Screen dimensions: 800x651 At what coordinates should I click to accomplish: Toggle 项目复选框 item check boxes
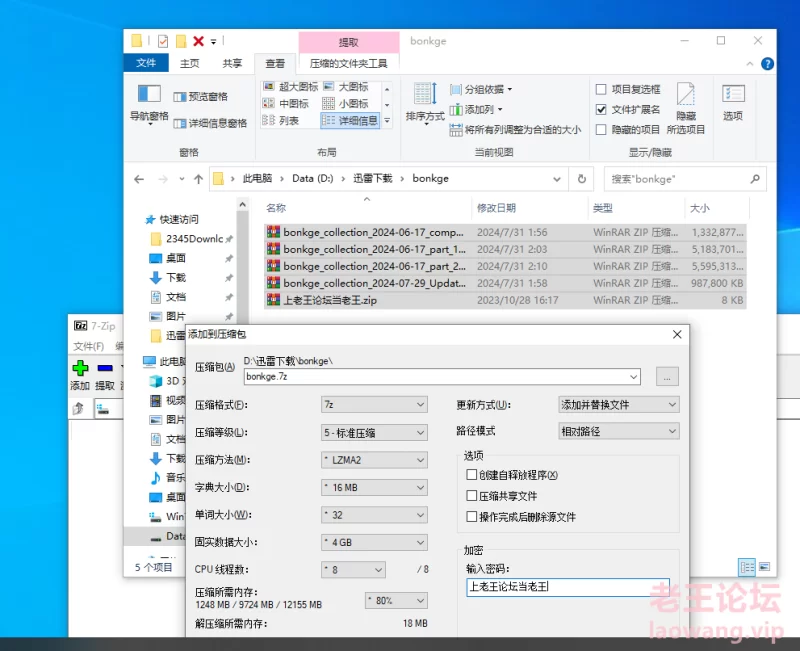601,89
